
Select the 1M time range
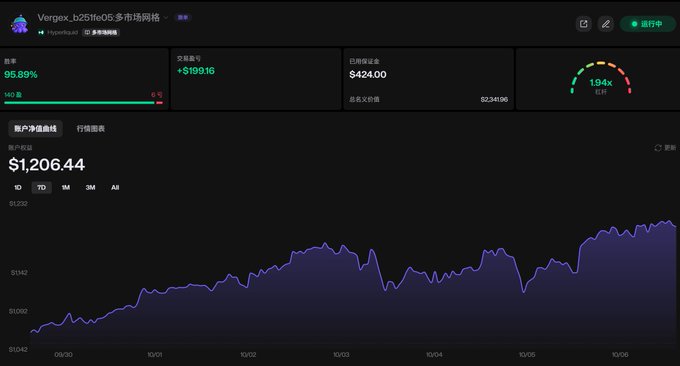(65, 187)
